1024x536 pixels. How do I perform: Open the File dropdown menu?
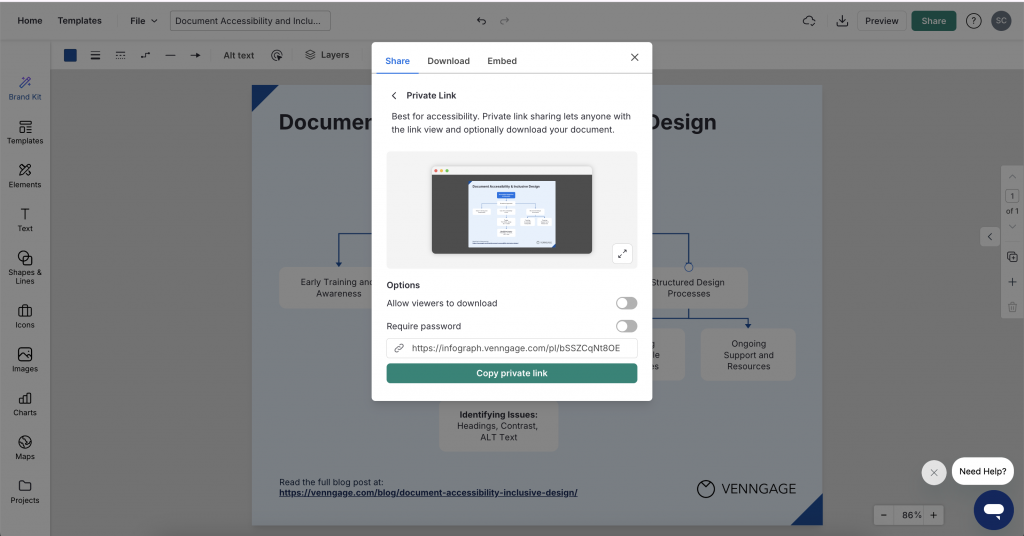(144, 21)
